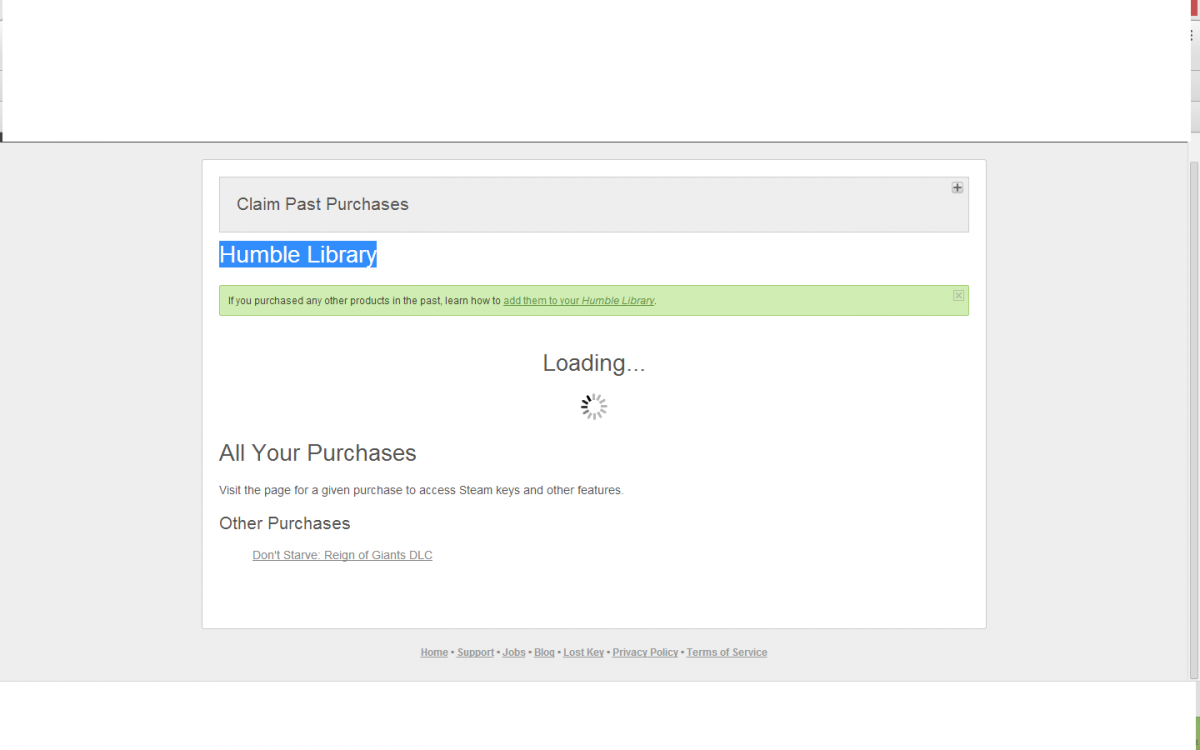Click the Lost Key footer link
Image resolution: width=1200 pixels, height=750 pixels.
pyautogui.click(x=583, y=653)
